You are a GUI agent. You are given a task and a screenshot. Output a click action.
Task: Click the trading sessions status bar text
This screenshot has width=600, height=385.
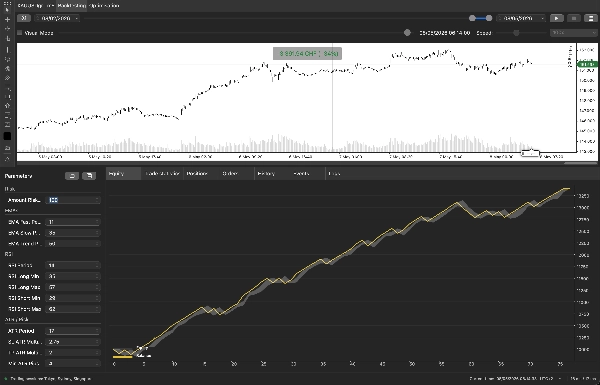click(51, 379)
